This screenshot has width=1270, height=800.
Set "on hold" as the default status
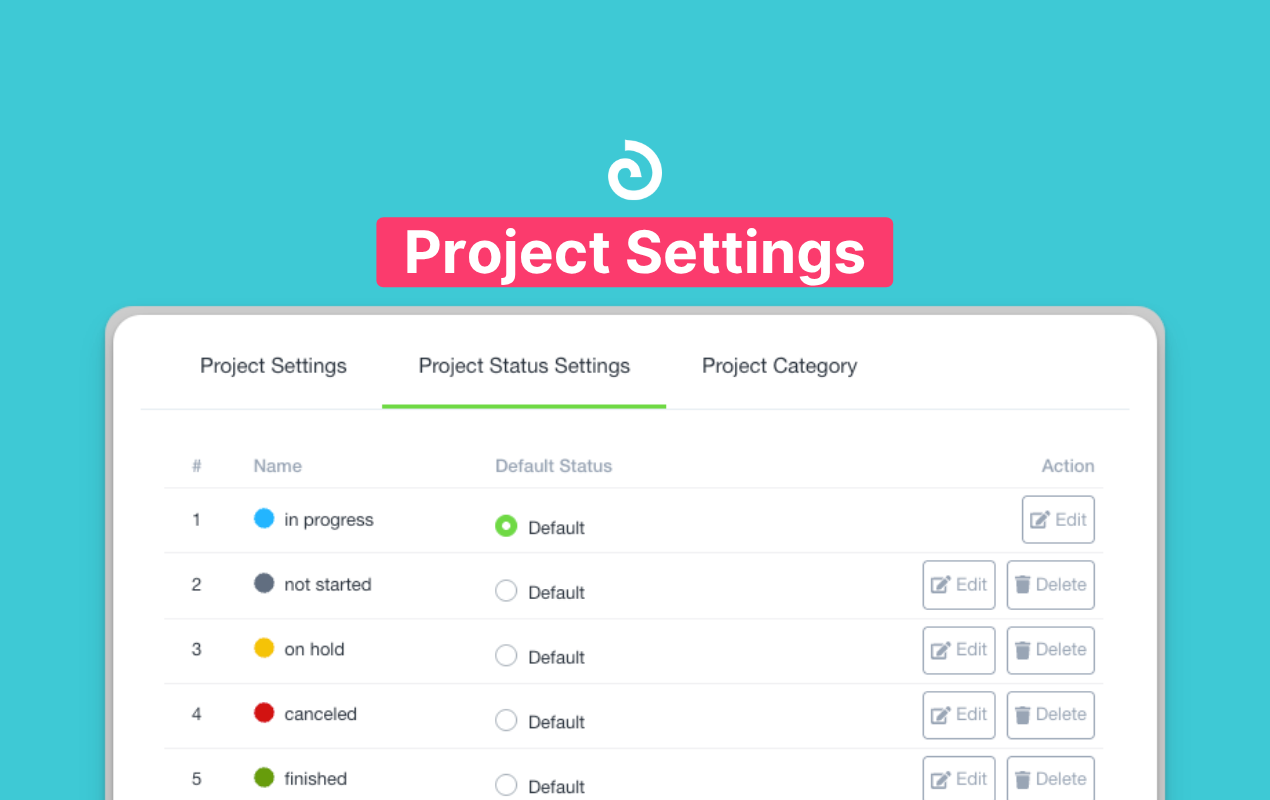click(506, 656)
